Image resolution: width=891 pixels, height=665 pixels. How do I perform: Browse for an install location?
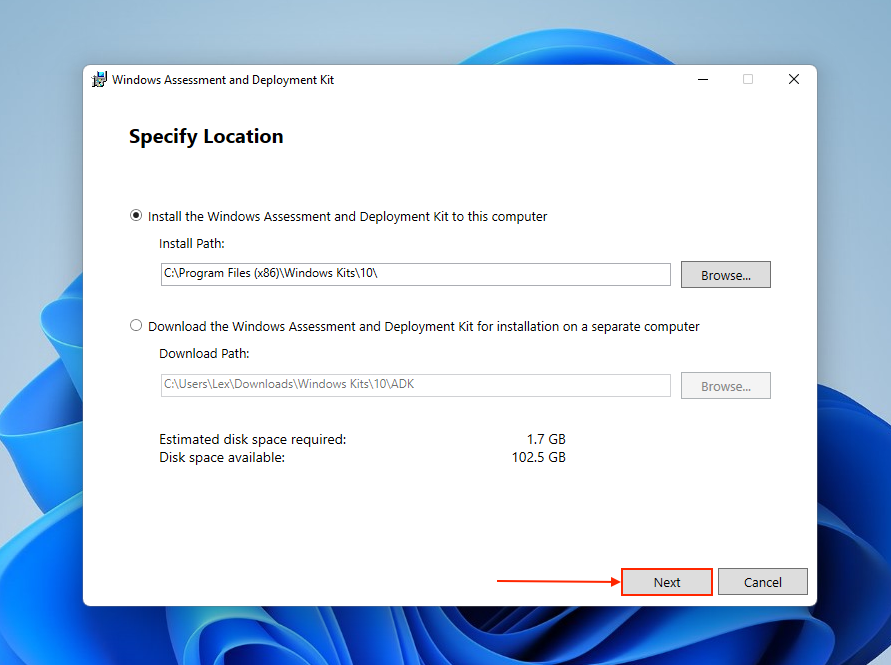tap(725, 274)
